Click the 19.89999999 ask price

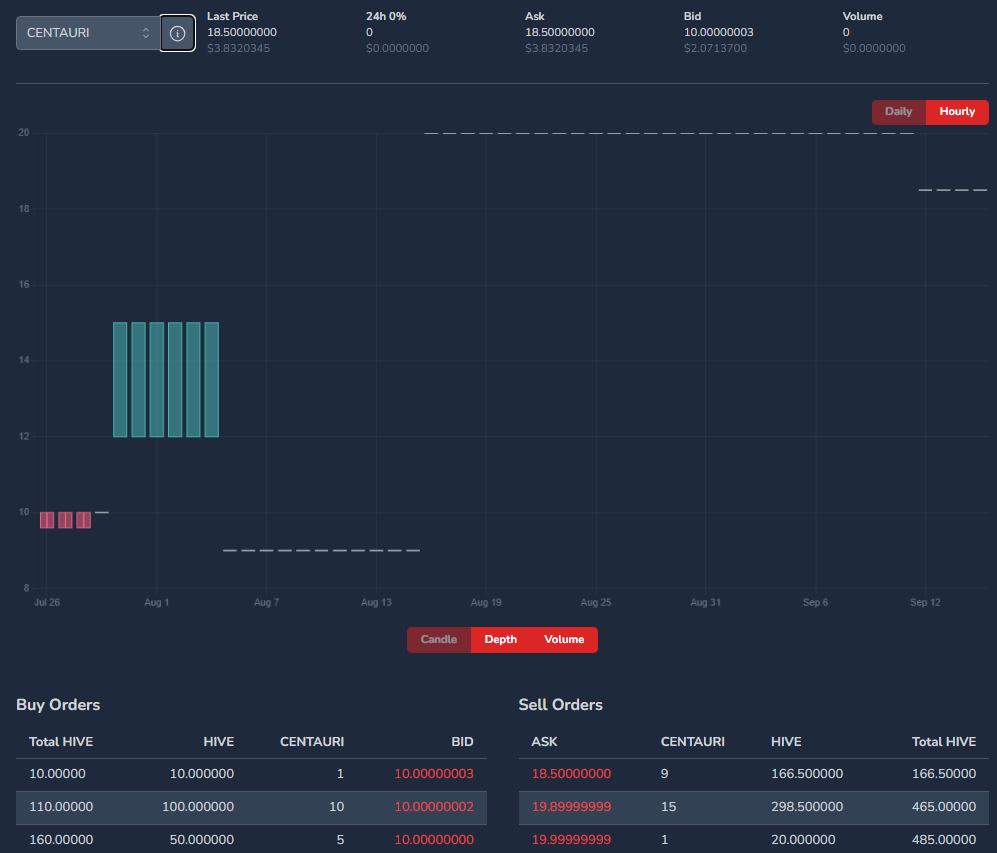[571, 807]
